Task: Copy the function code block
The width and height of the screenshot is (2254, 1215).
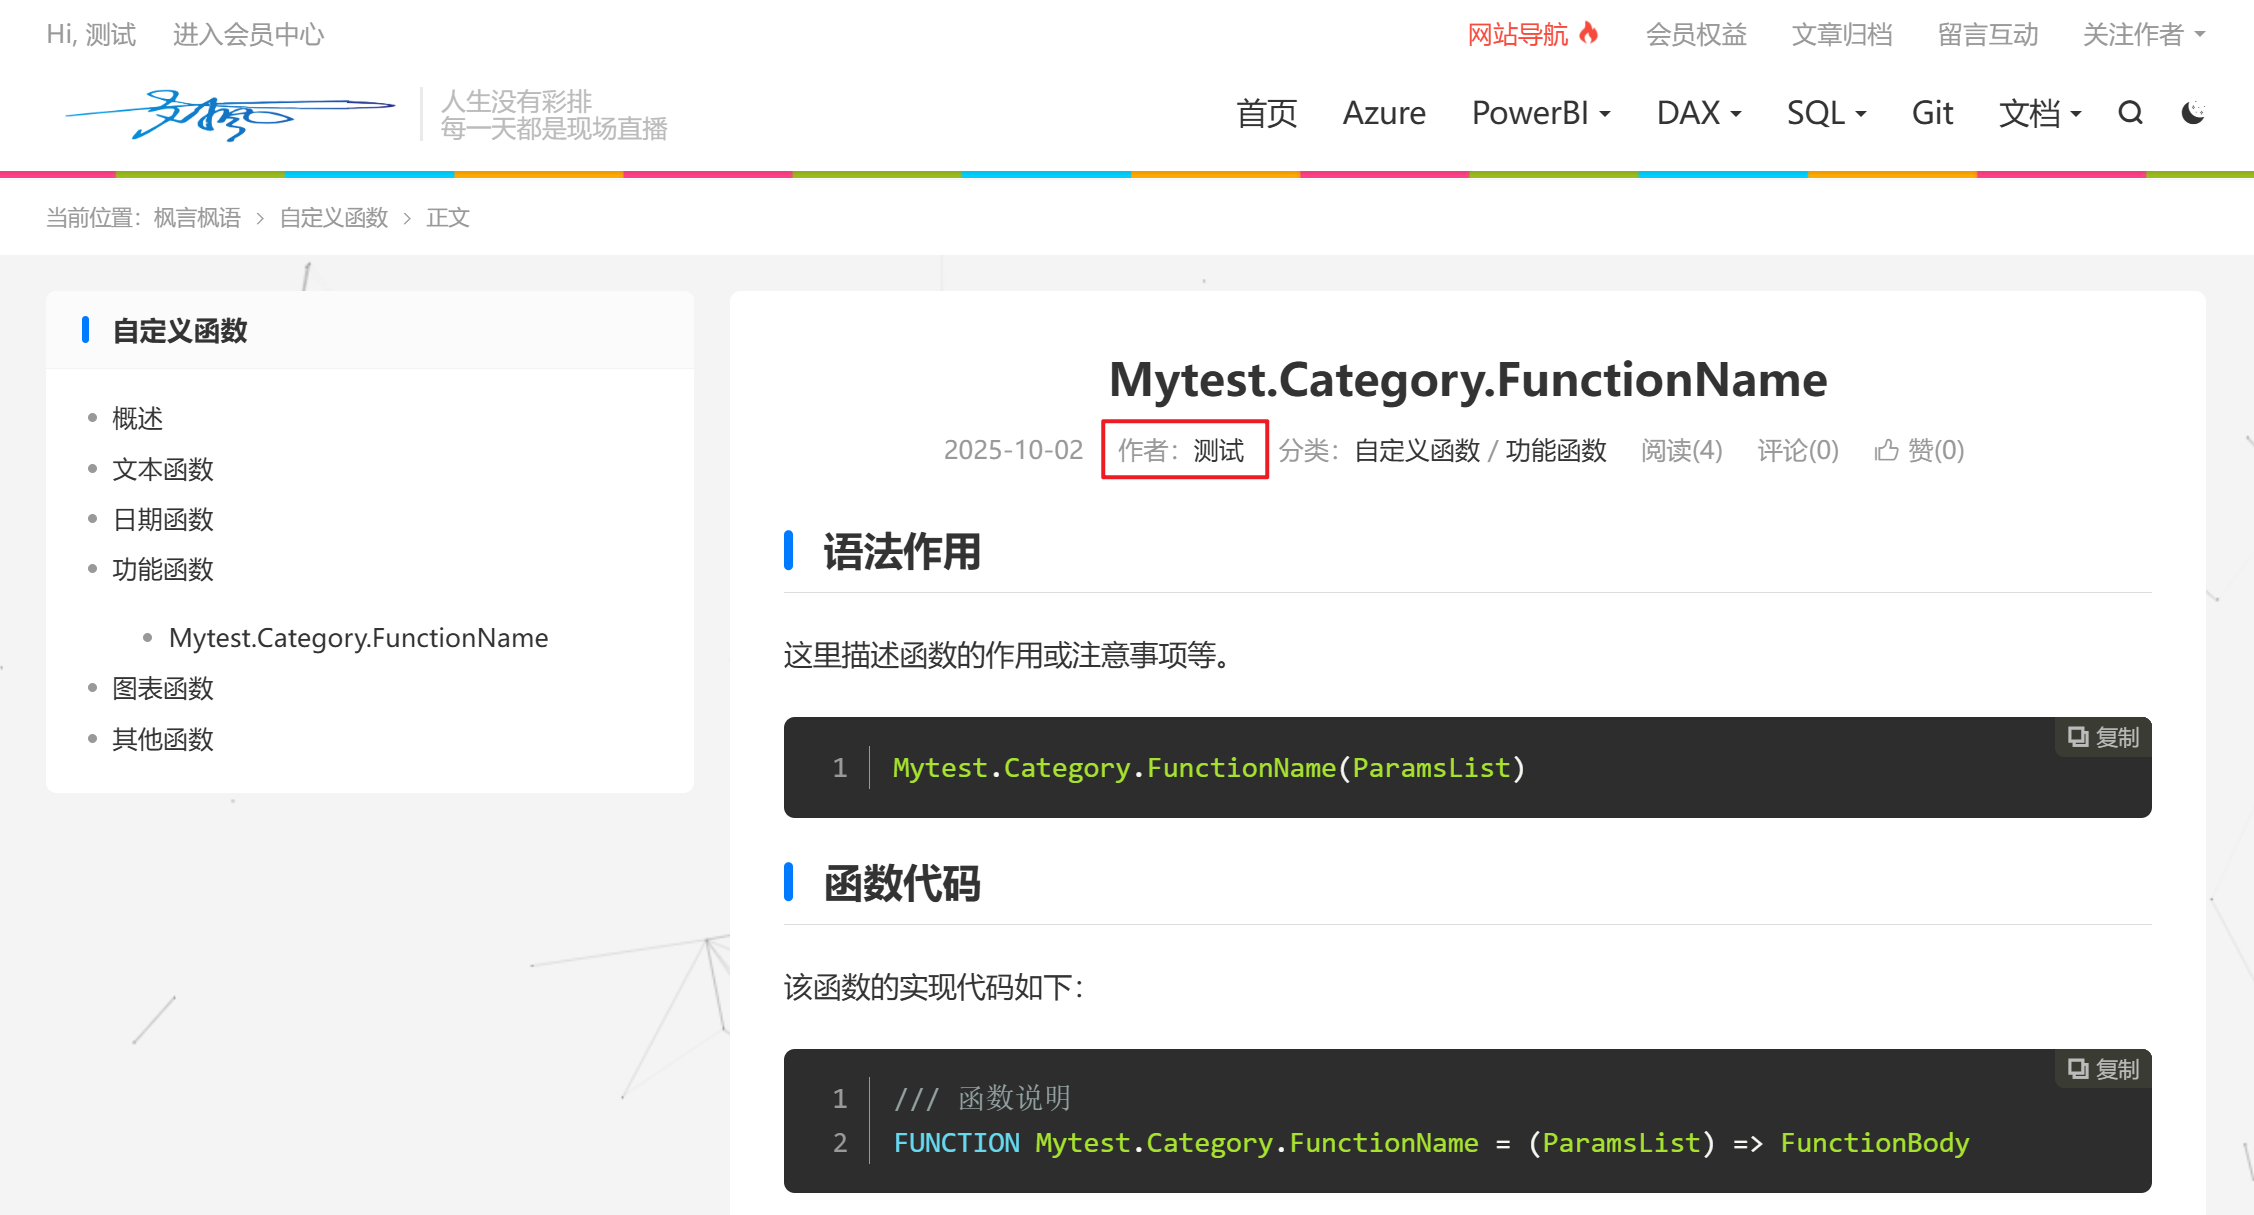Action: [x=2103, y=1070]
